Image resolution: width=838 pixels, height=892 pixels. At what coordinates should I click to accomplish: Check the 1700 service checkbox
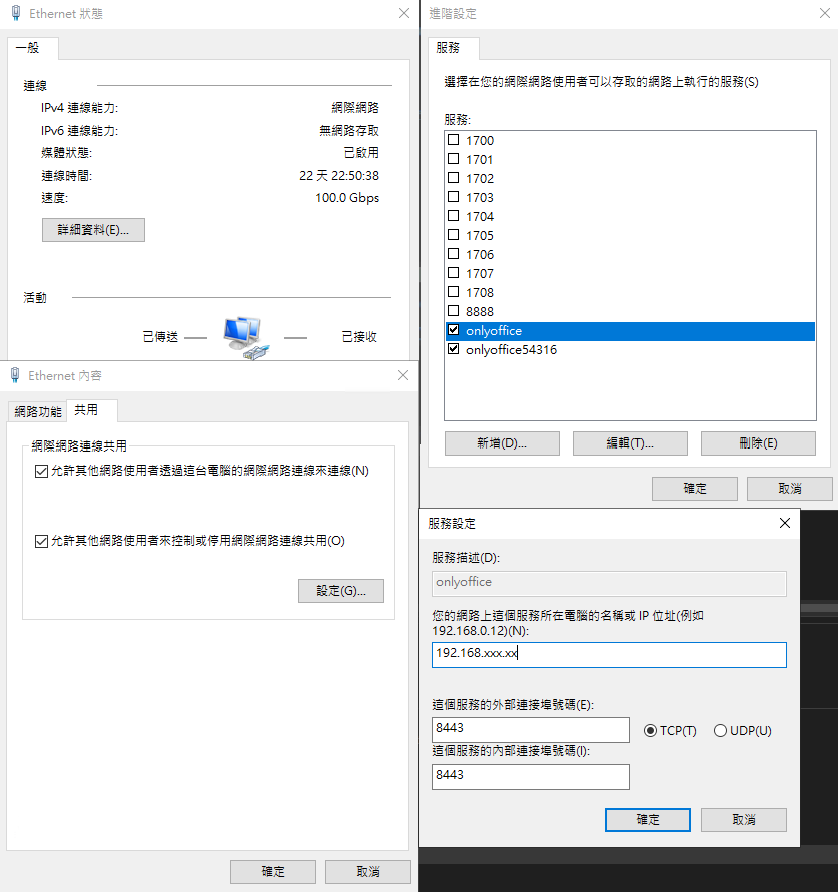tap(454, 141)
